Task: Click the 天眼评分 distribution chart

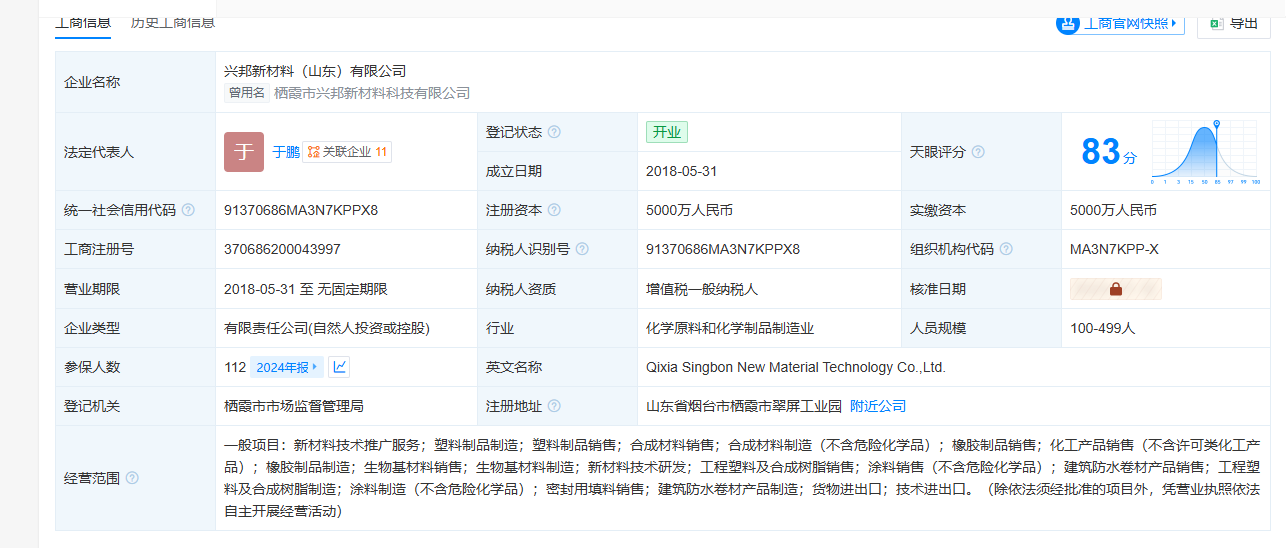Action: [x=1205, y=152]
